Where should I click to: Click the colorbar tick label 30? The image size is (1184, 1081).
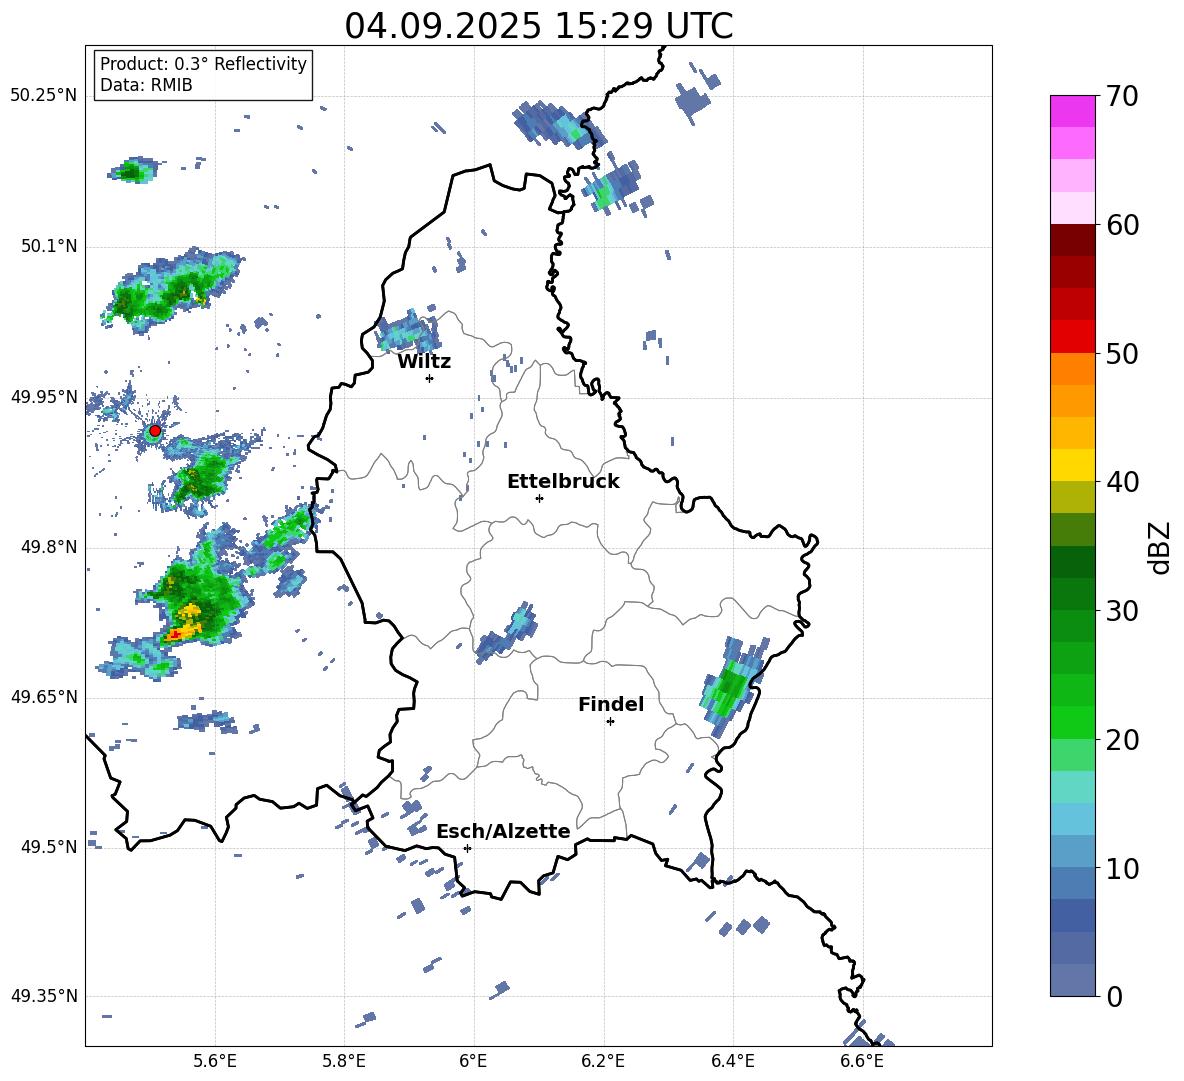pyautogui.click(x=1122, y=611)
